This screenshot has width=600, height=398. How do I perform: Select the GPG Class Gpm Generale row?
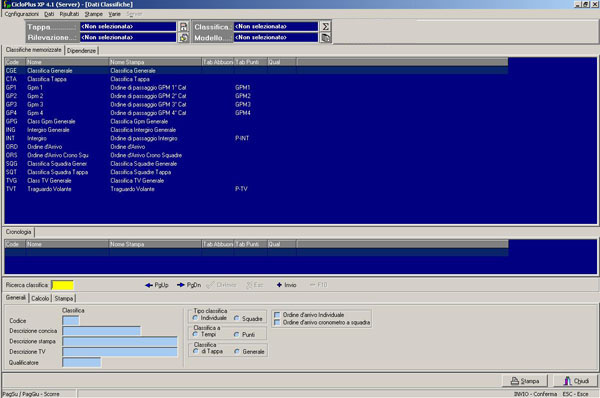tap(256, 121)
